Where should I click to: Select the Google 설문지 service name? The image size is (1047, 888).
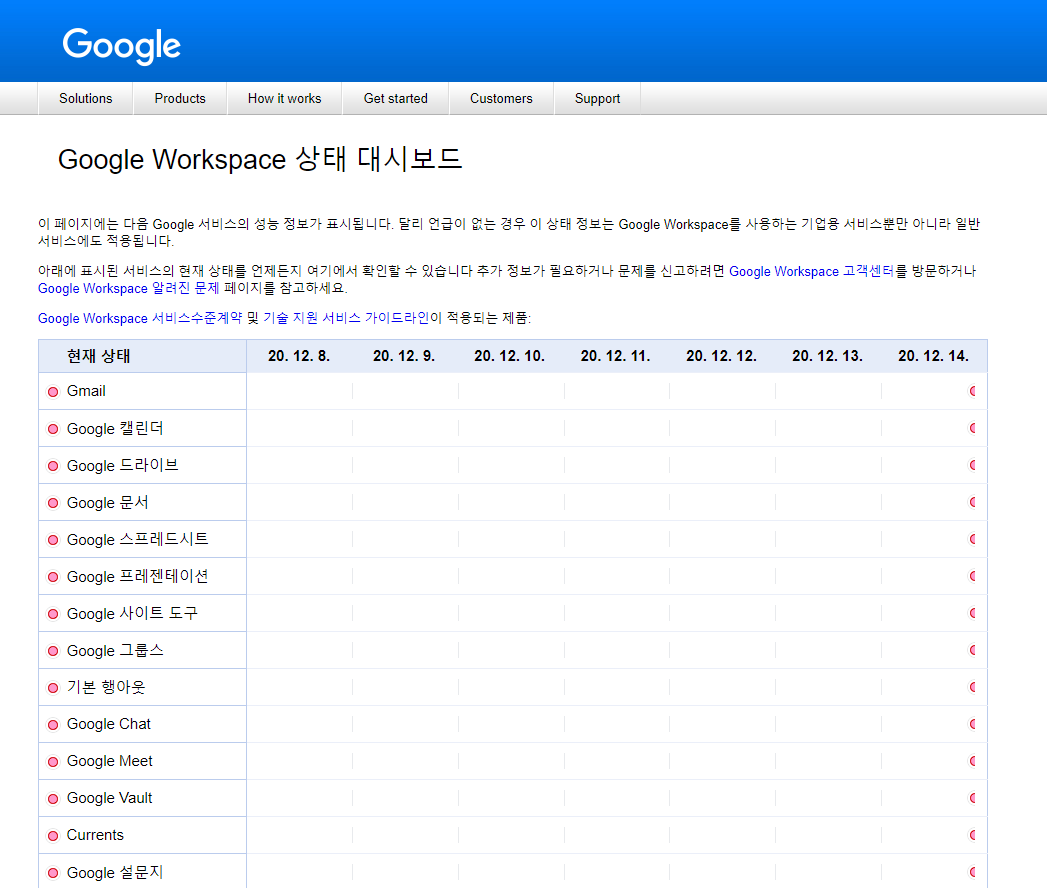point(115,873)
